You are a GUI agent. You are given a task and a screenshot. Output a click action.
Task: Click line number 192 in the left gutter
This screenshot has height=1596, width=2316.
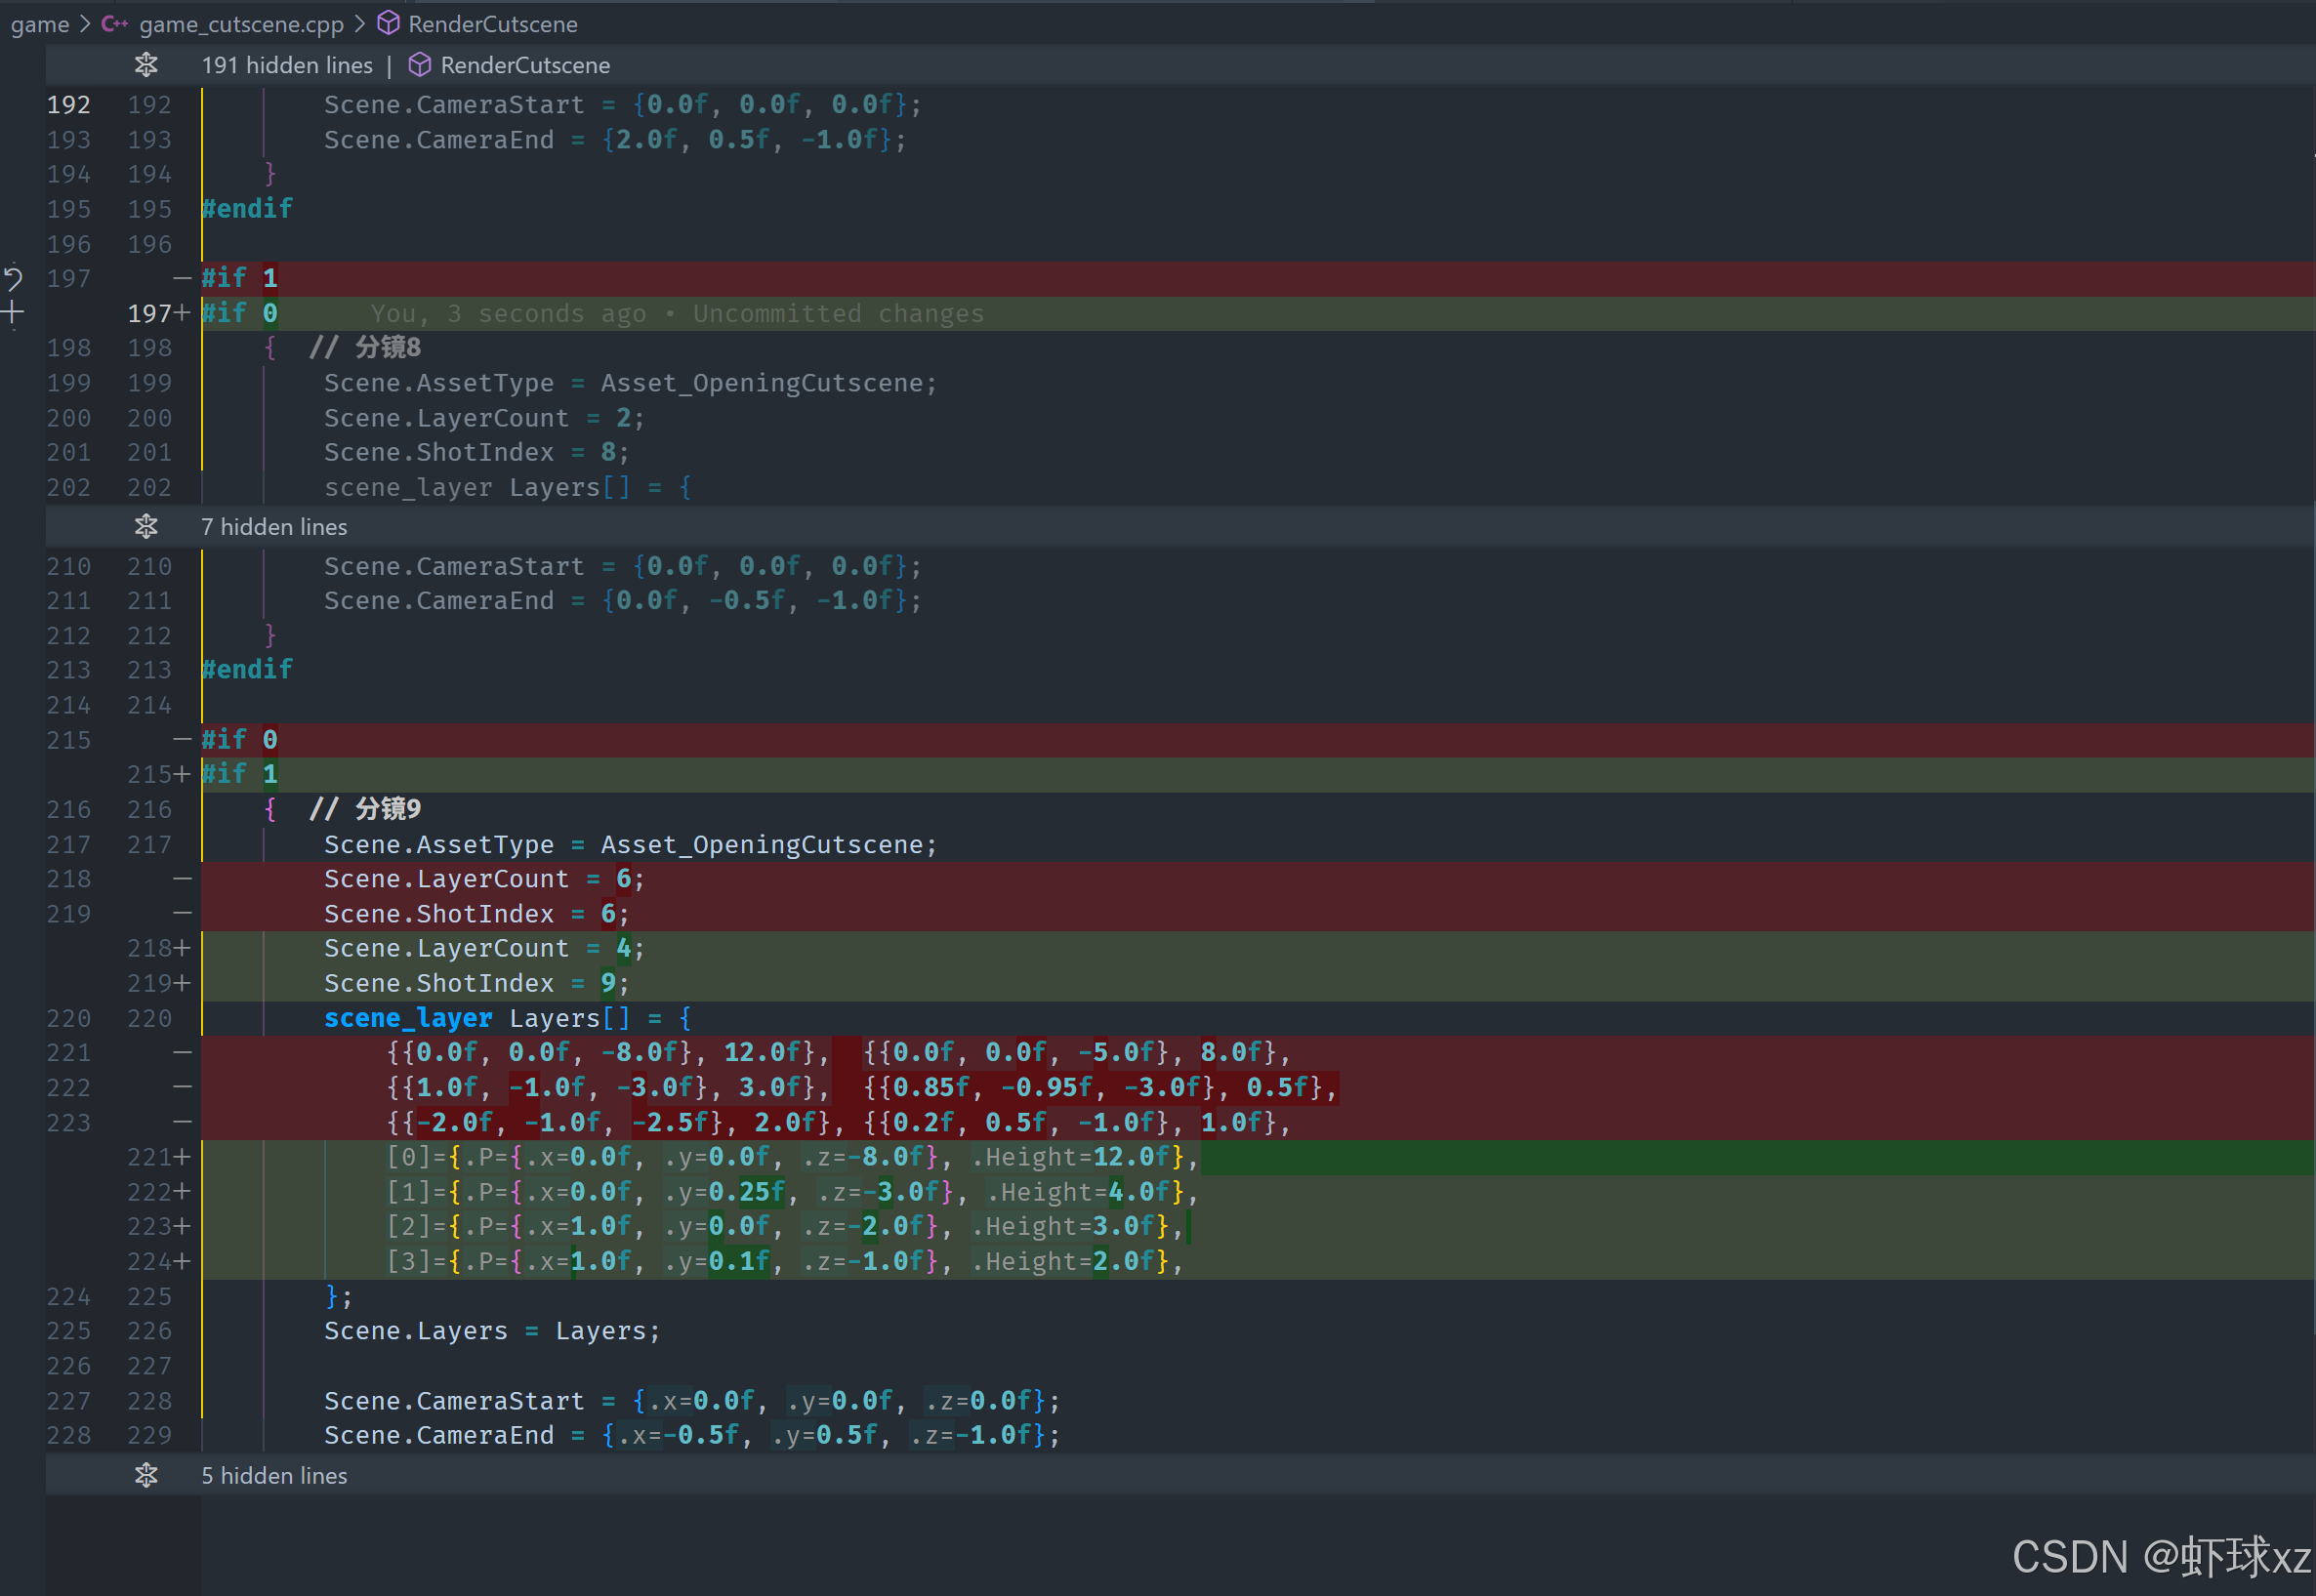68,105
